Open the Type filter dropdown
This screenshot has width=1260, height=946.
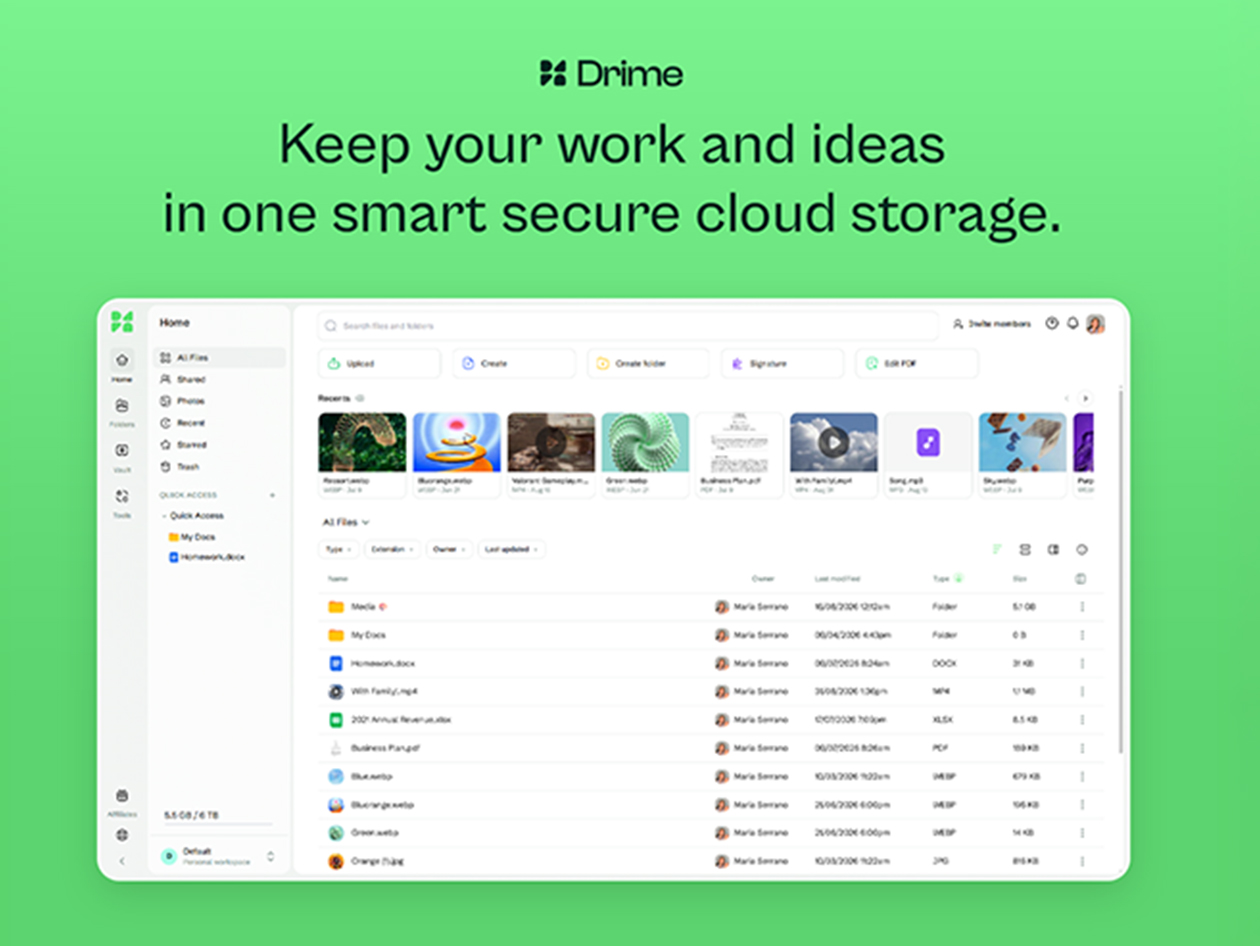tap(338, 549)
